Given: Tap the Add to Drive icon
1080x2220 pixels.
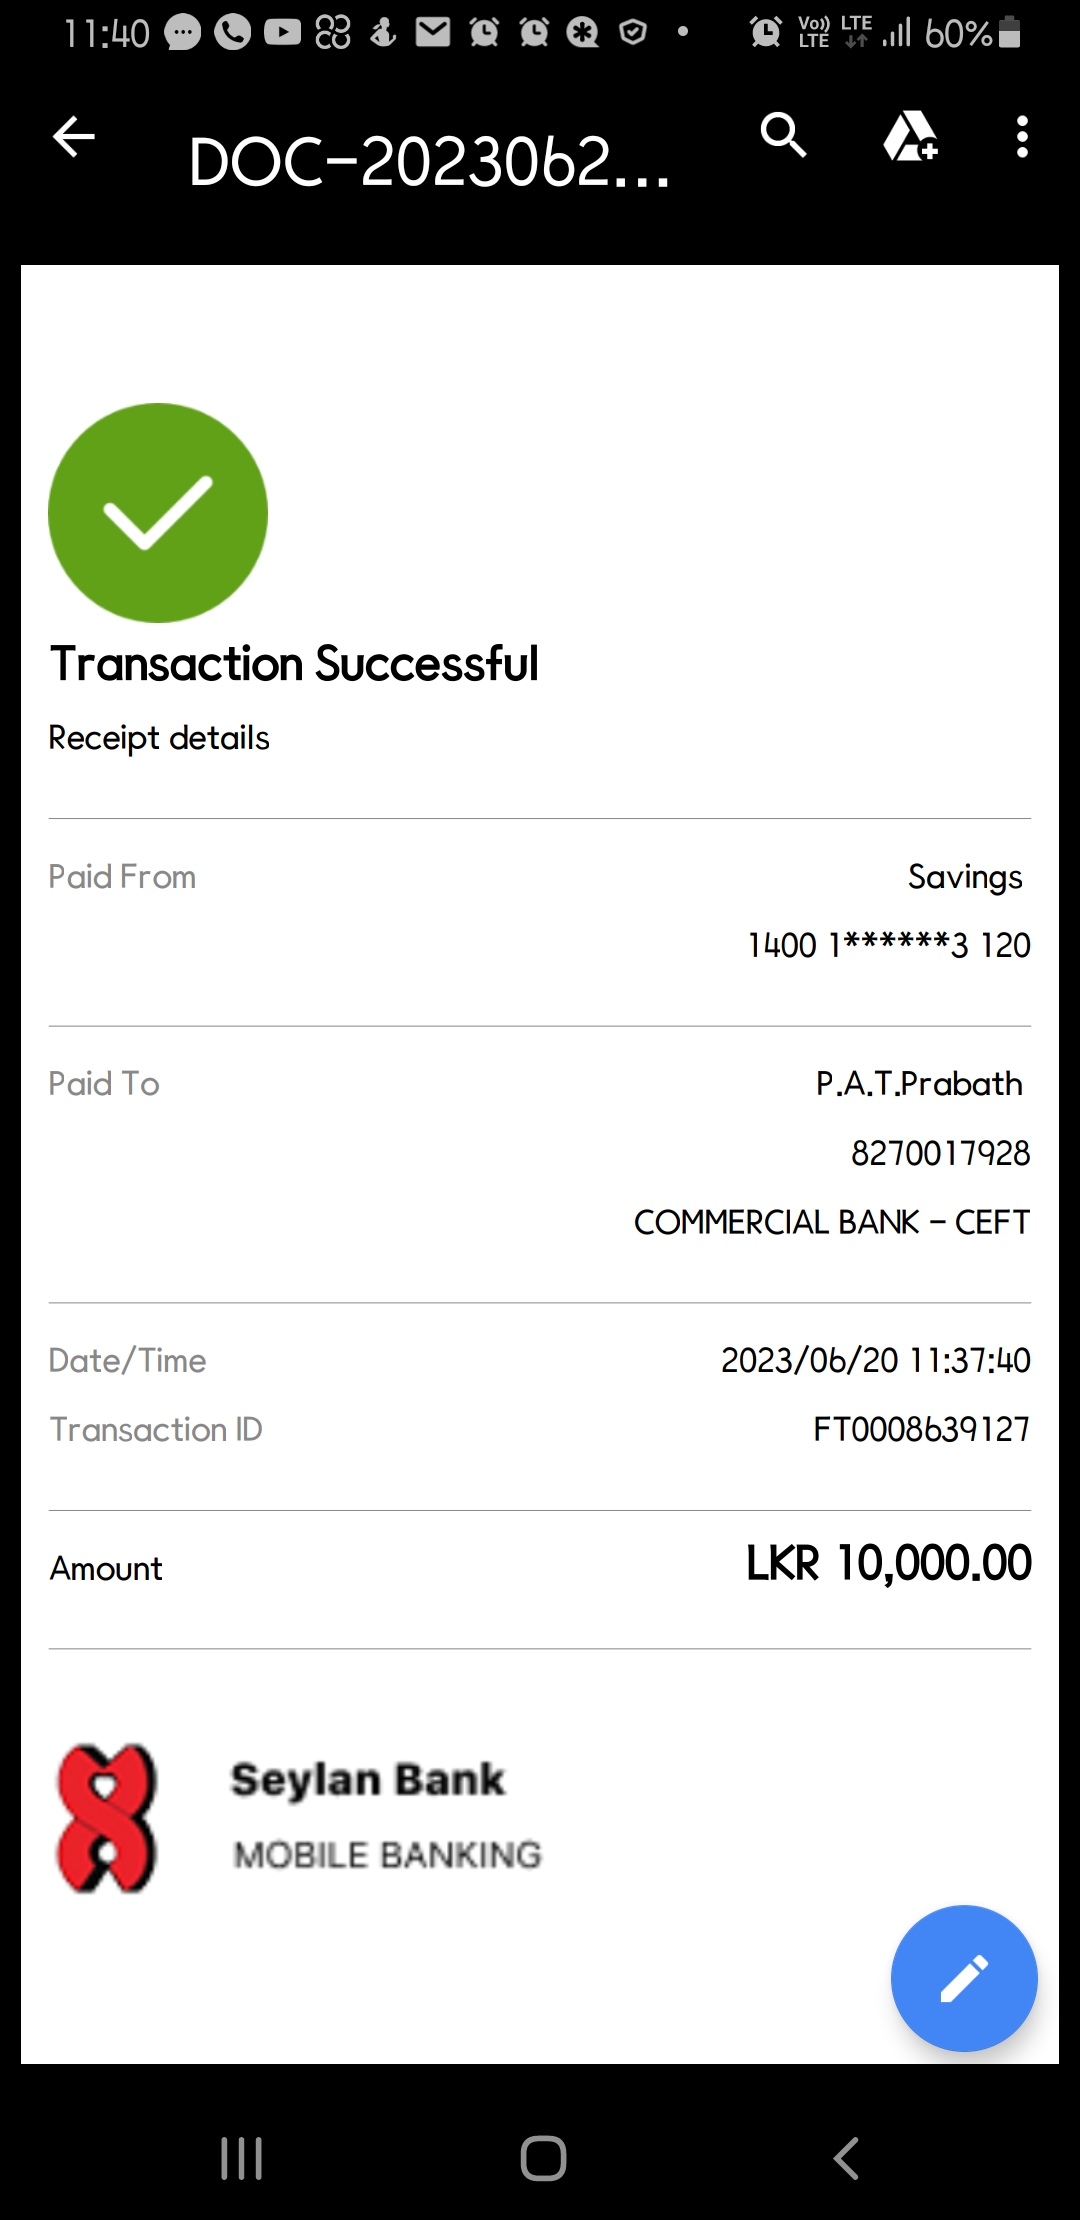Looking at the screenshot, I should tap(910, 136).
